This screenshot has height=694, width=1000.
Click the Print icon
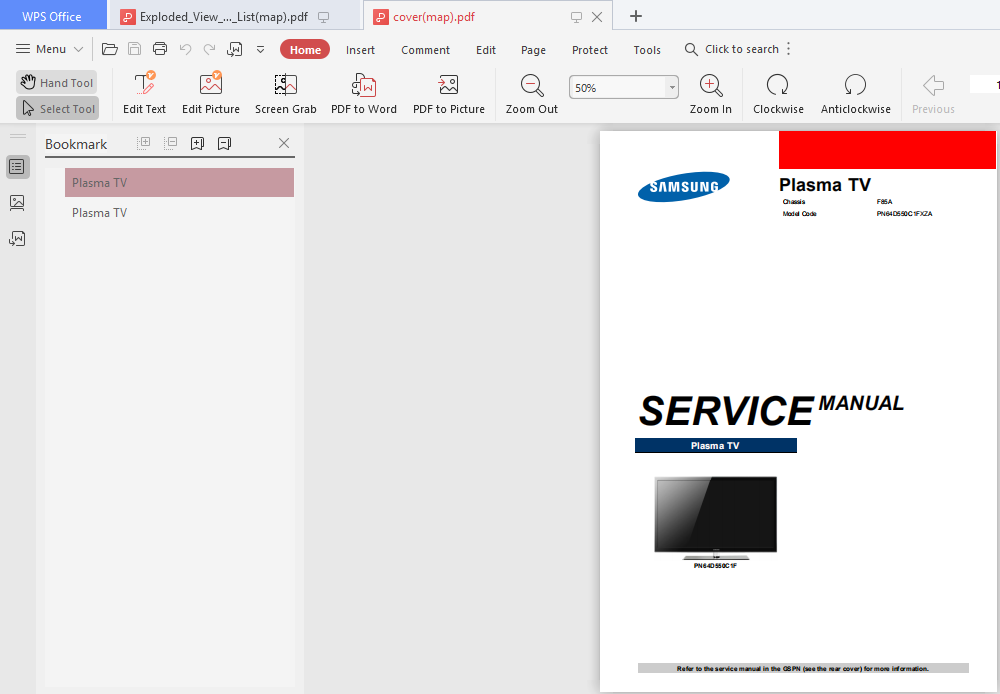160,49
